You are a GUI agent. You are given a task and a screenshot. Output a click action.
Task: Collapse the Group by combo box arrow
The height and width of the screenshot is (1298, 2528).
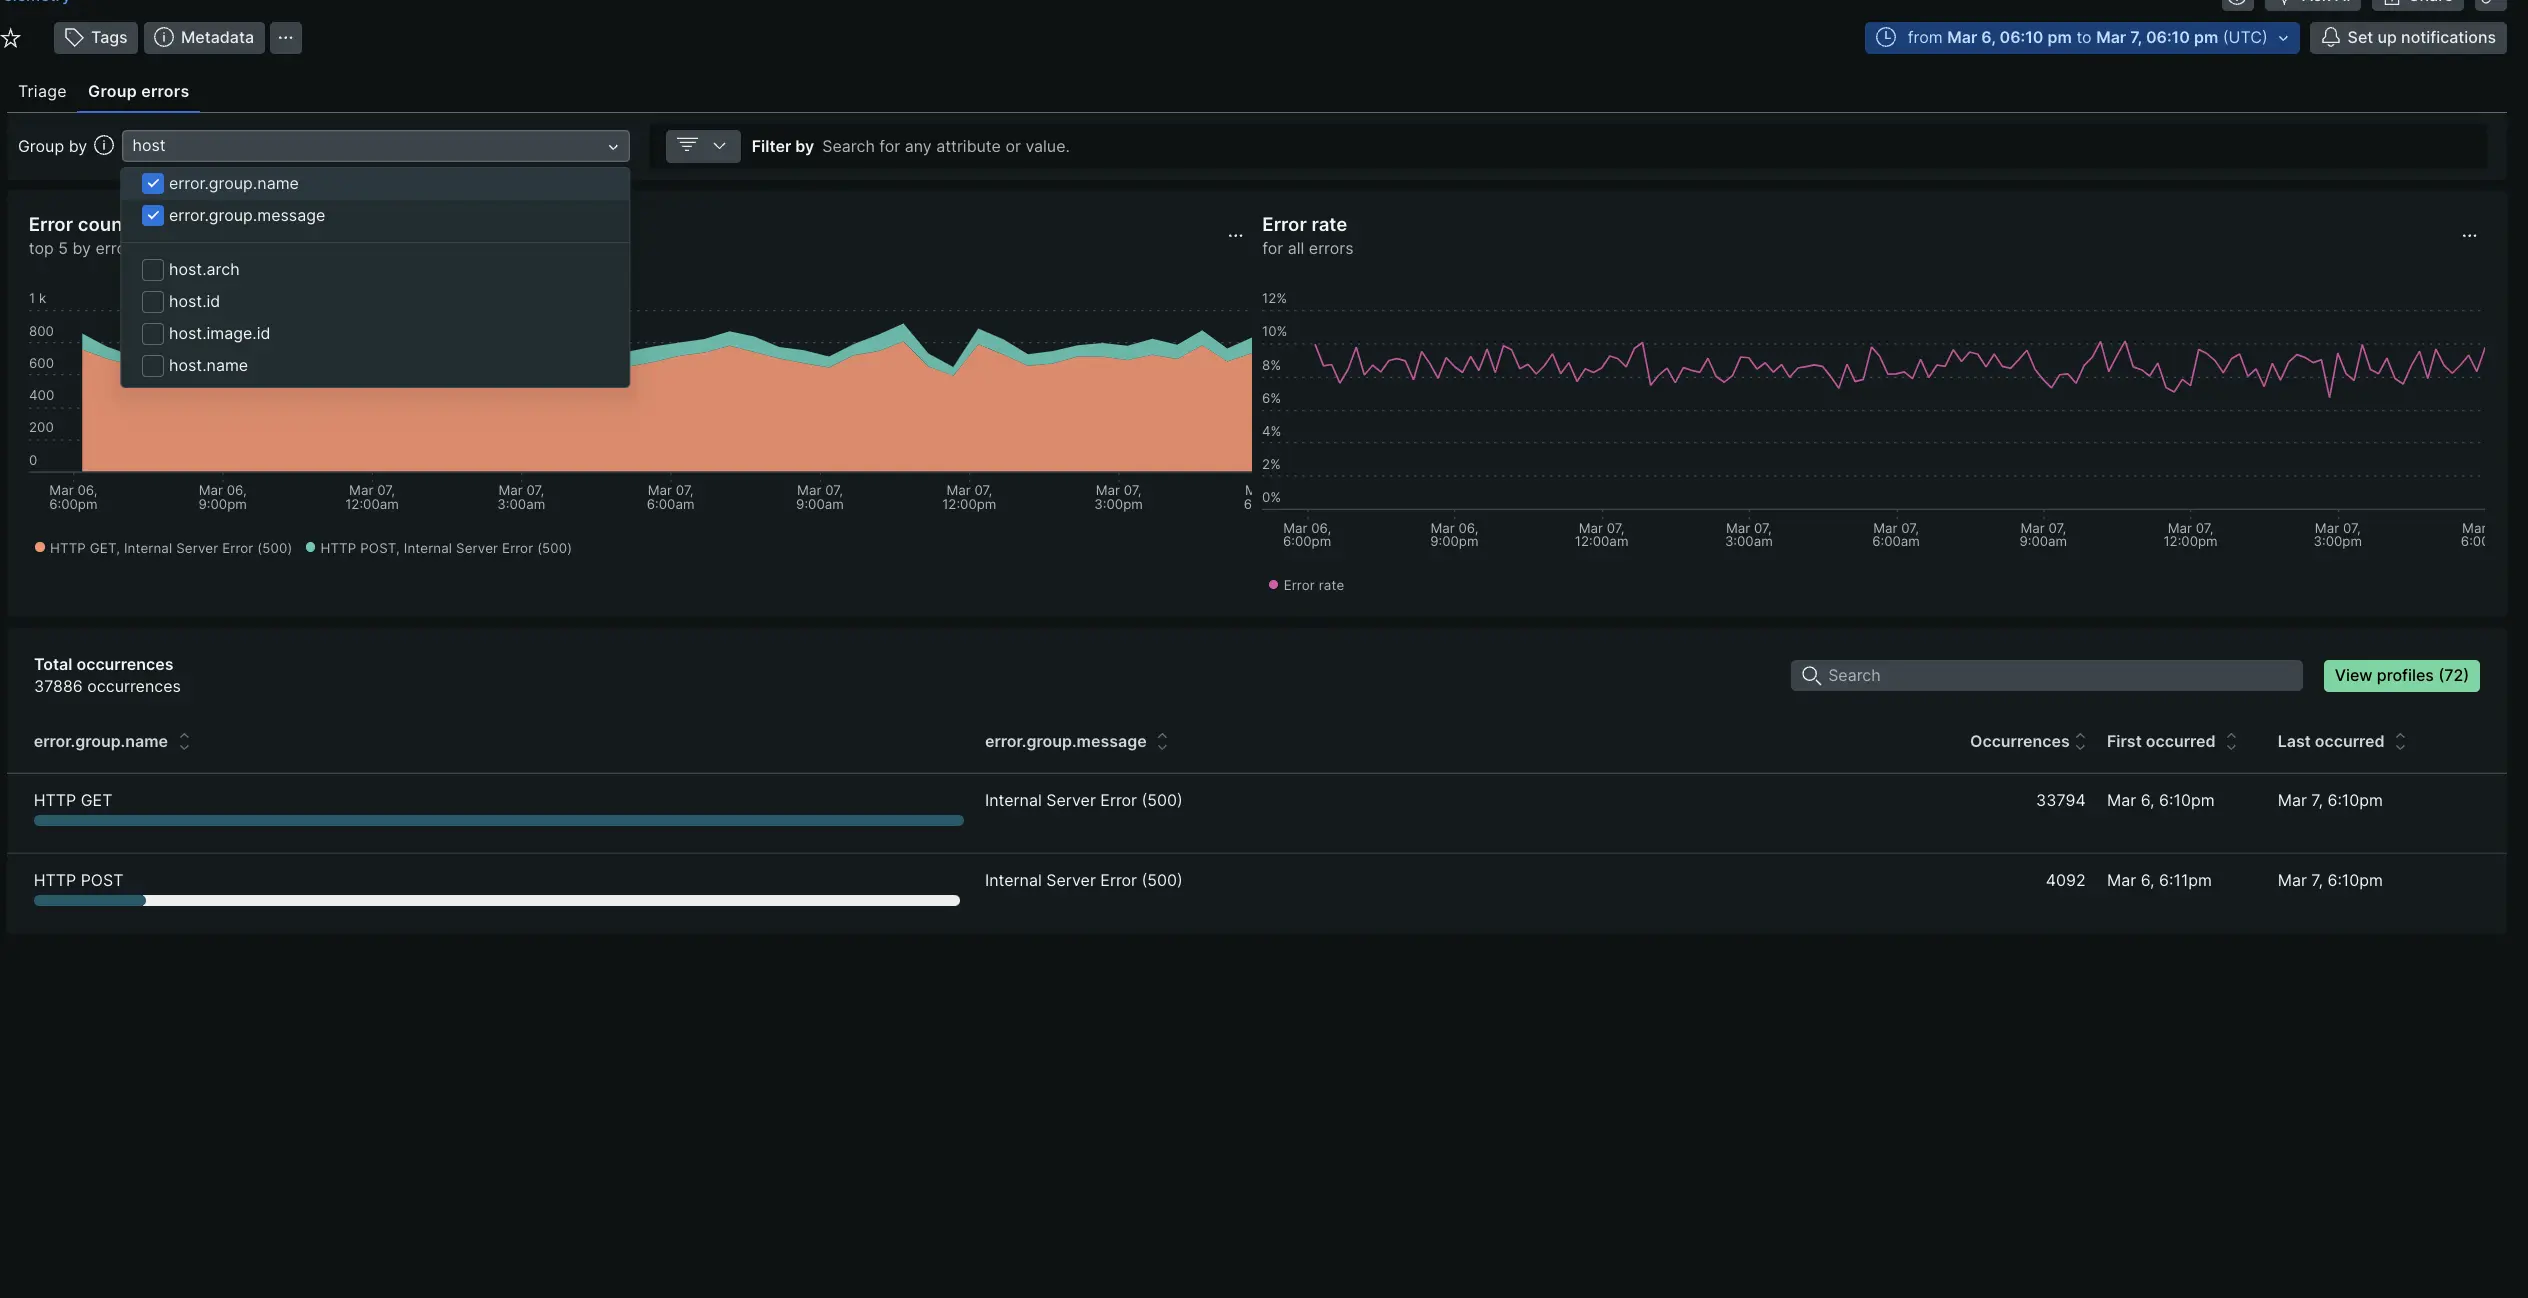[x=613, y=147]
